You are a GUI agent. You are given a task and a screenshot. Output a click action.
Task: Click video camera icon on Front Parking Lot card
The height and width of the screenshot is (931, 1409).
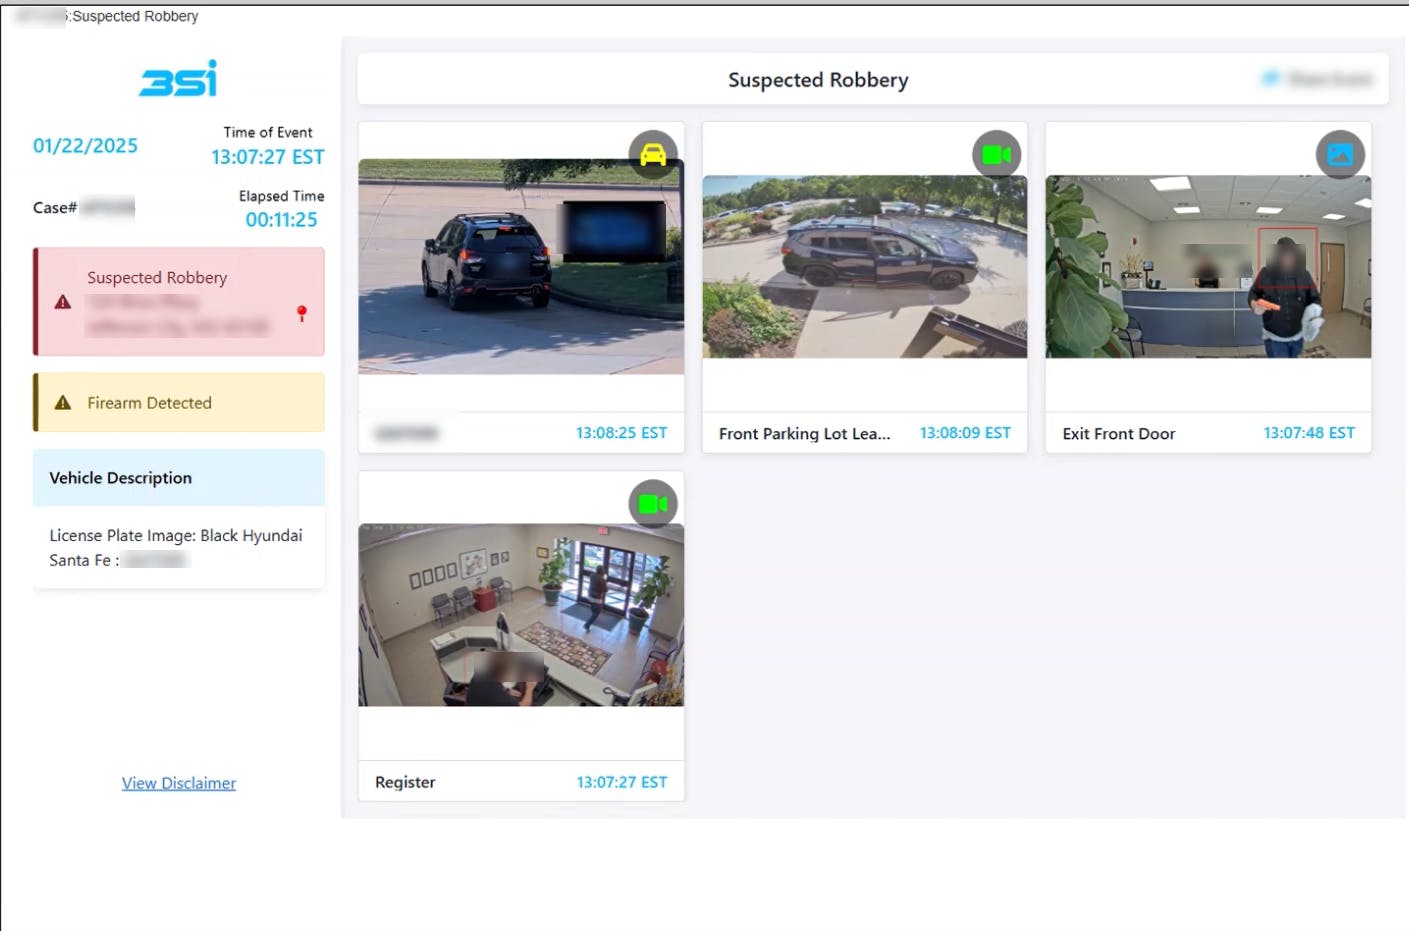(x=996, y=155)
